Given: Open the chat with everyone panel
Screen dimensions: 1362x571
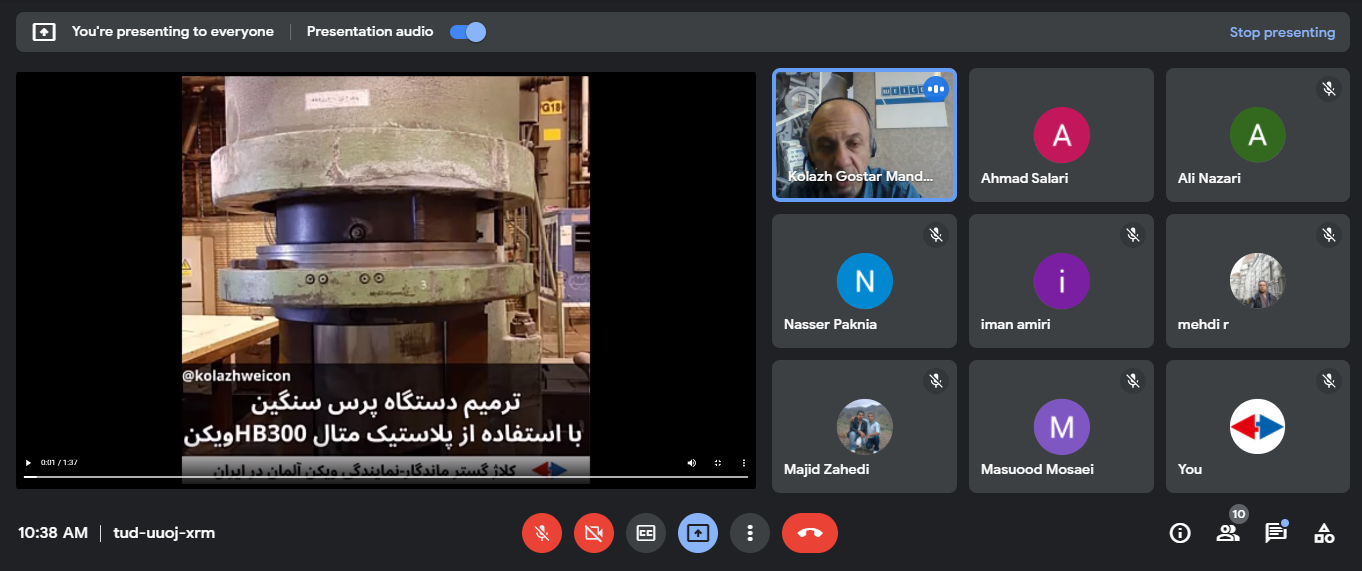Looking at the screenshot, I should (x=1276, y=533).
